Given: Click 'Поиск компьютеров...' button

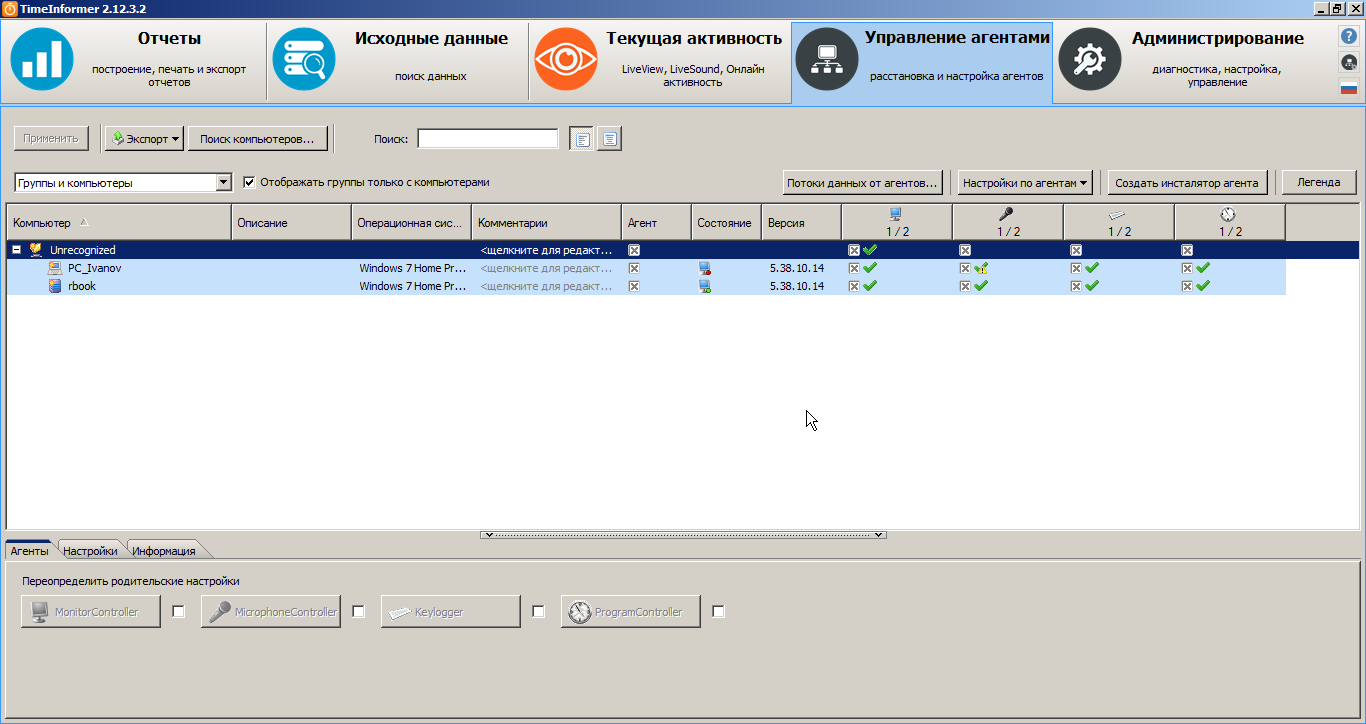Looking at the screenshot, I should [x=257, y=139].
